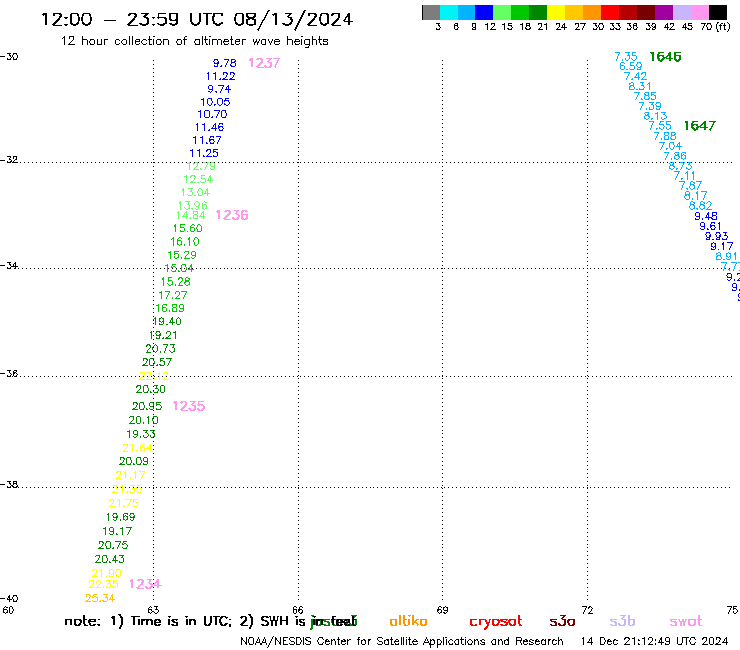Click the title 12:00 – 23:59 UTC 08/13/2024
Image resolution: width=740 pixels, height=650 pixels.
[197, 19]
